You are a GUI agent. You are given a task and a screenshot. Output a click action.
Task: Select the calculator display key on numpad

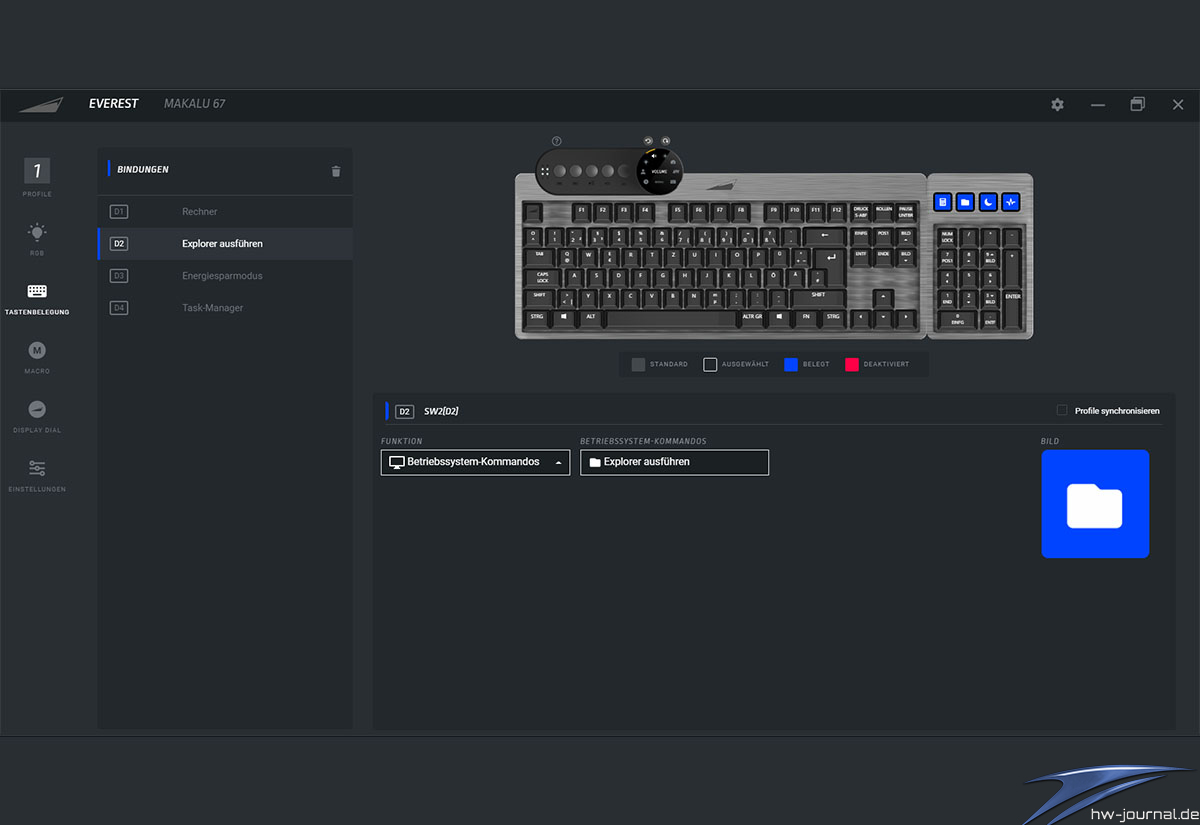coord(943,202)
